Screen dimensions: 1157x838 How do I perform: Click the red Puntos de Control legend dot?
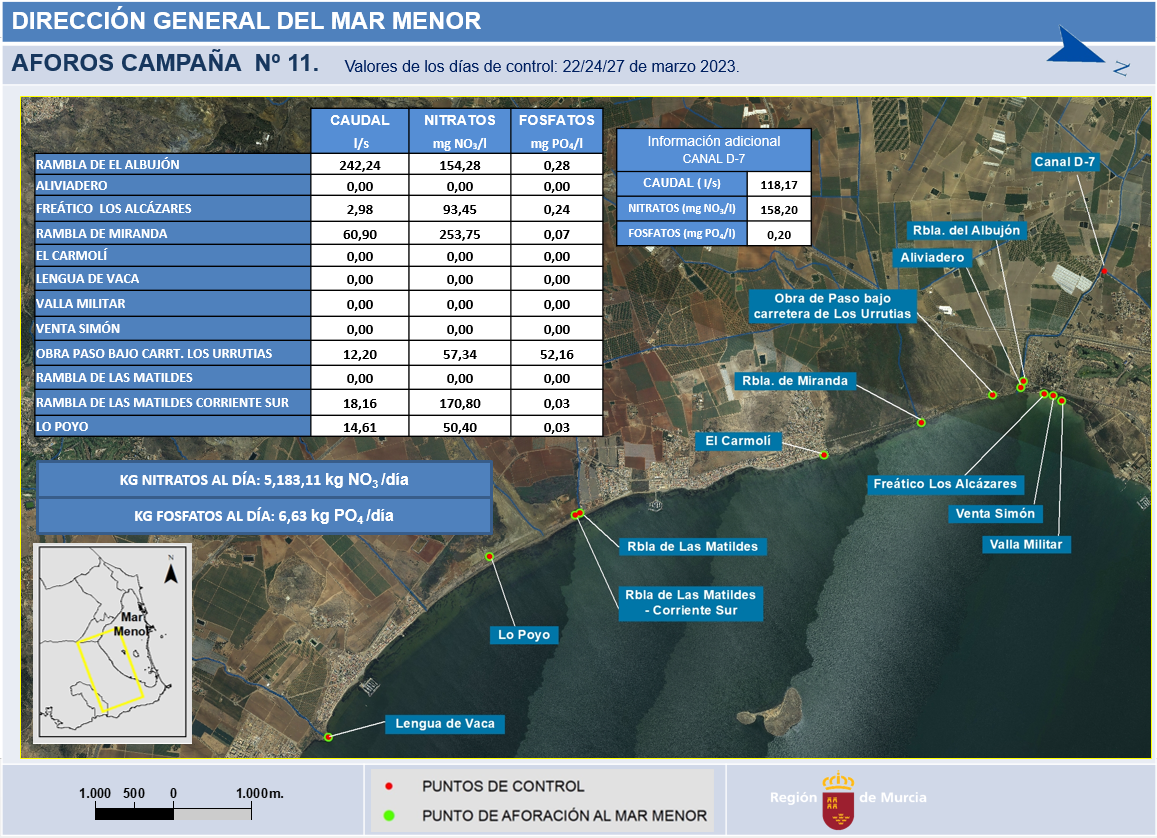389,786
